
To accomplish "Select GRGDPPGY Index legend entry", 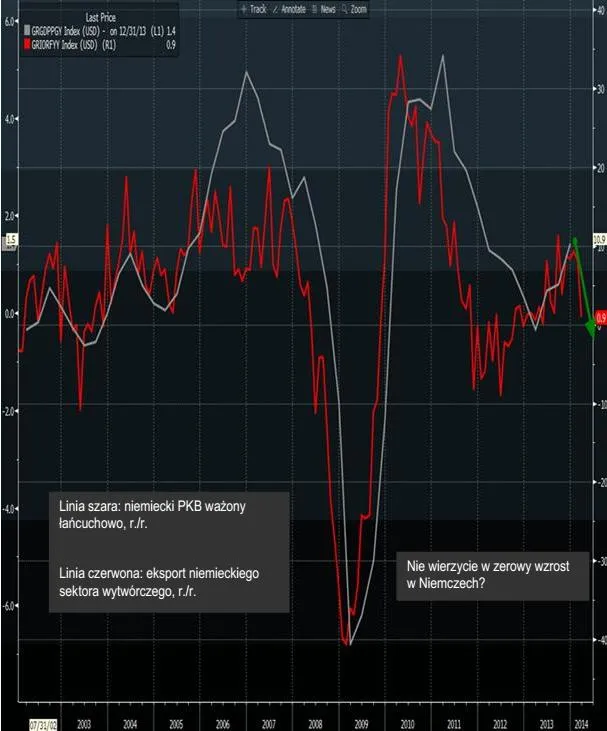I will click(100, 31).
